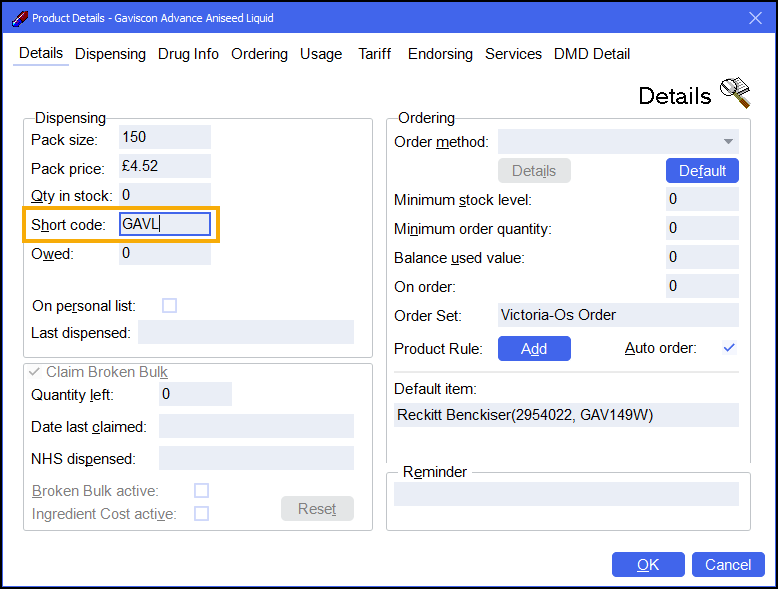This screenshot has height=589, width=778.
Task: Click the Reset button
Action: click(317, 509)
